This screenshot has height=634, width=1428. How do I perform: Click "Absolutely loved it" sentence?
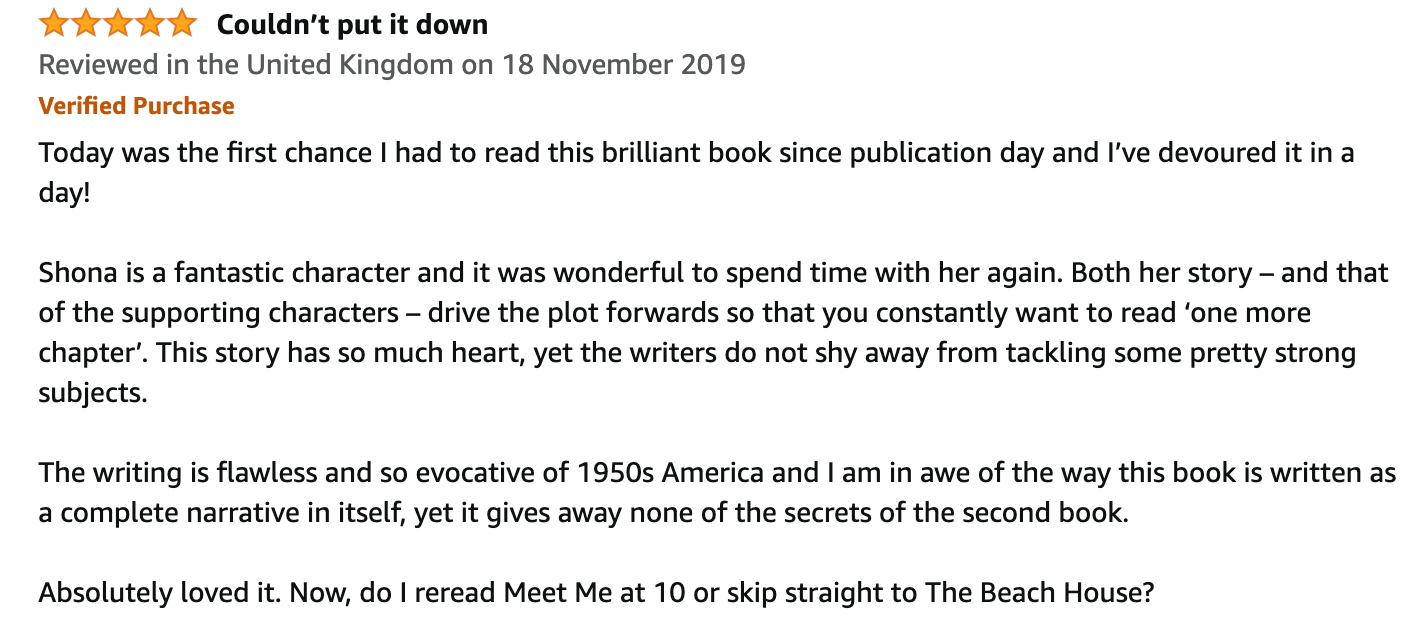pyautogui.click(x=161, y=593)
